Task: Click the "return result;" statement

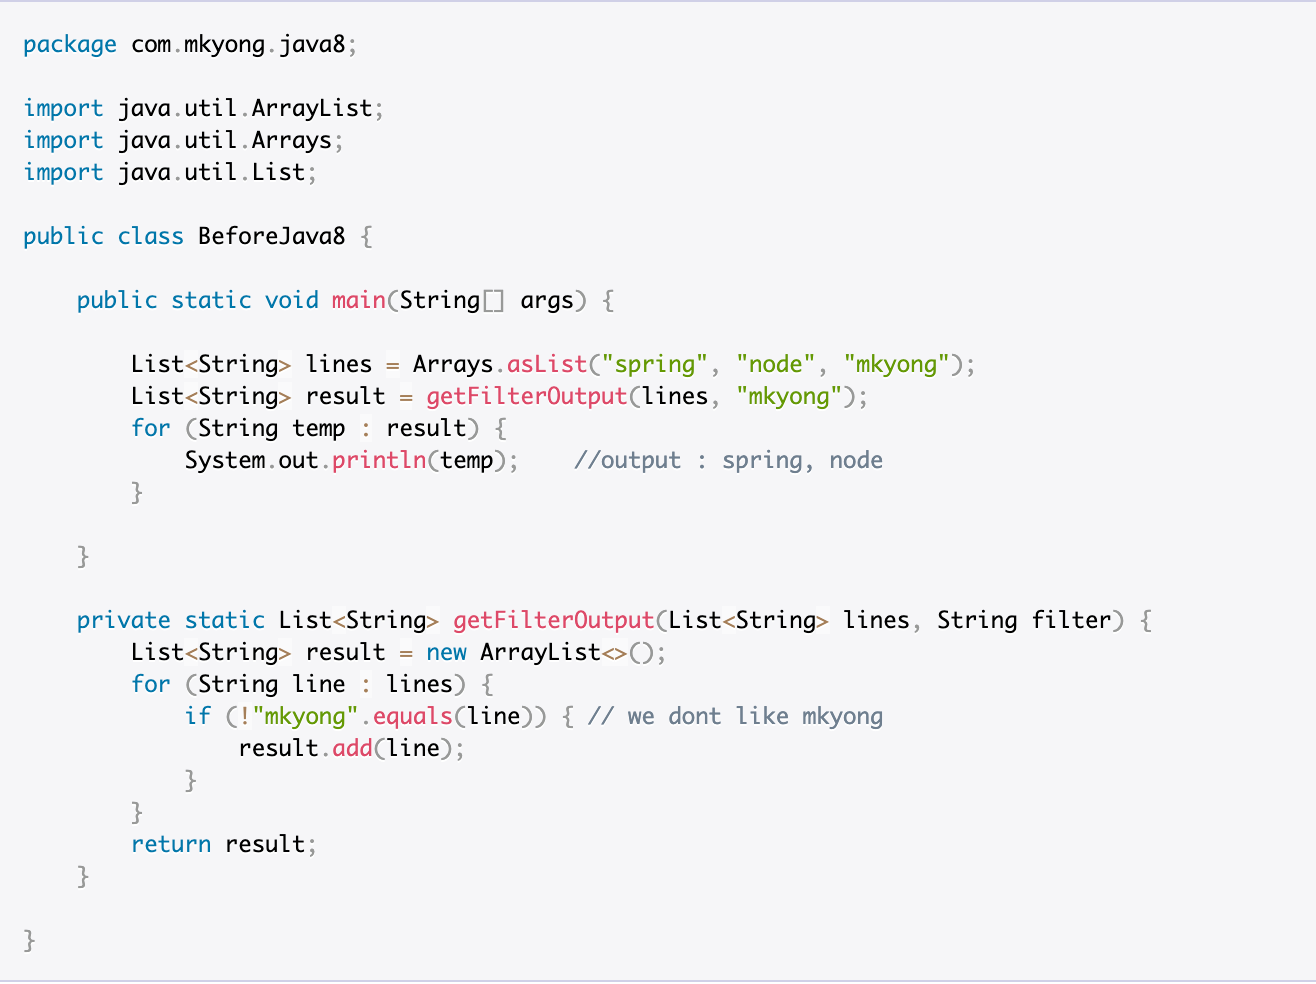Action: 224,844
